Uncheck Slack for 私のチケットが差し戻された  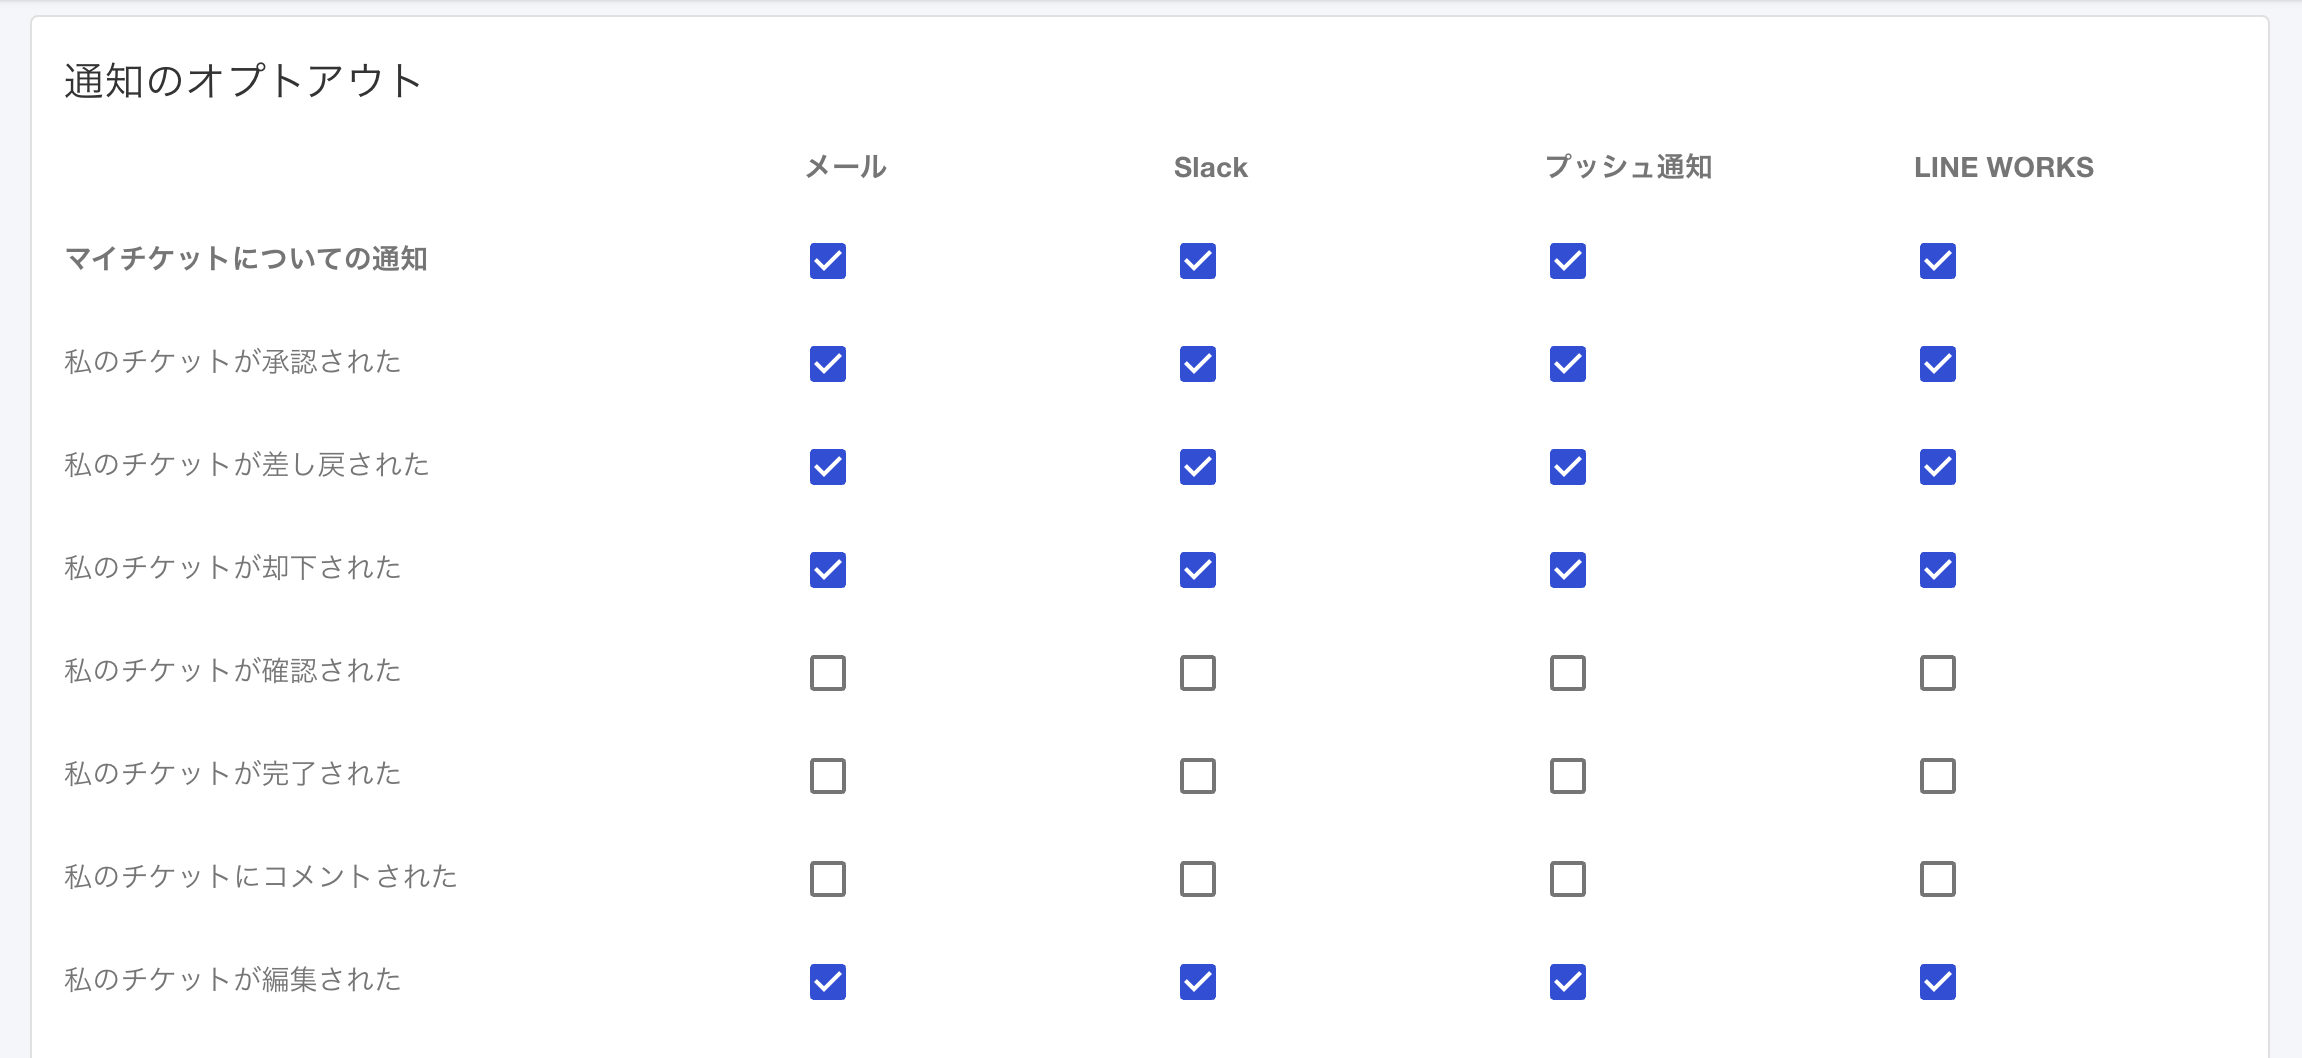(x=1198, y=467)
